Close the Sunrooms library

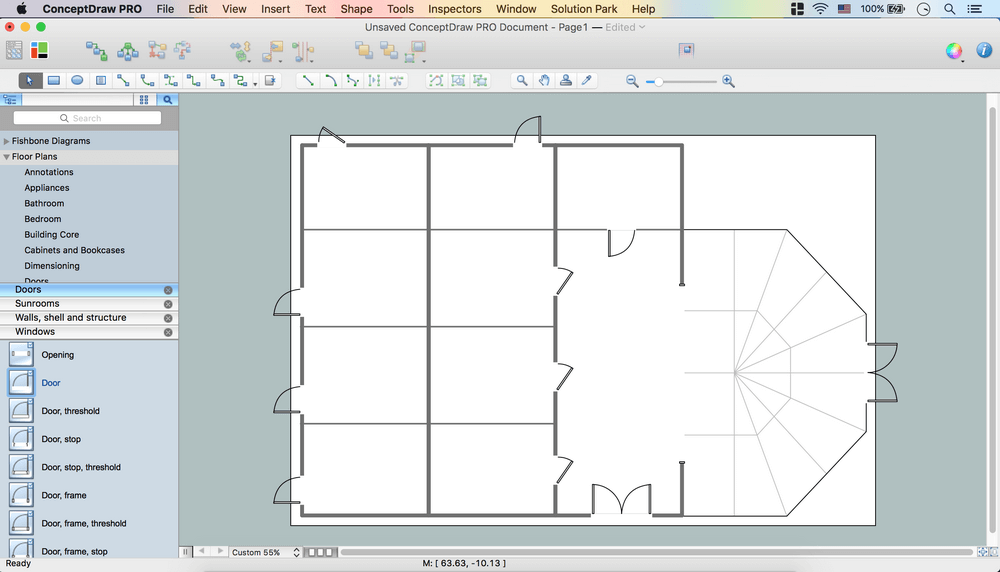click(168, 304)
